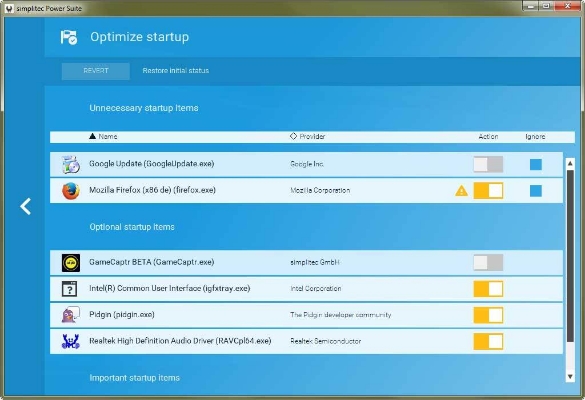
Task: Sort list by Name column header
Action: (103, 137)
